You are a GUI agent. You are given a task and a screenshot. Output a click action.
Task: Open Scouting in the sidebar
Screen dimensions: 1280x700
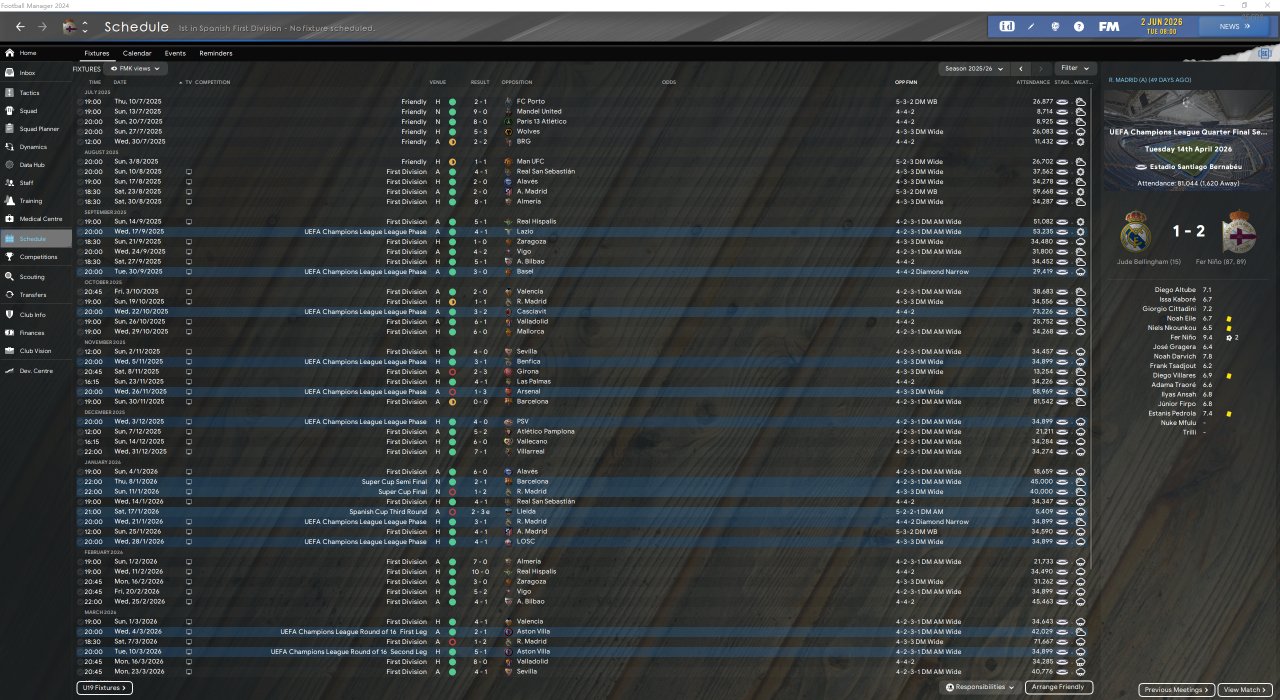tap(36, 277)
